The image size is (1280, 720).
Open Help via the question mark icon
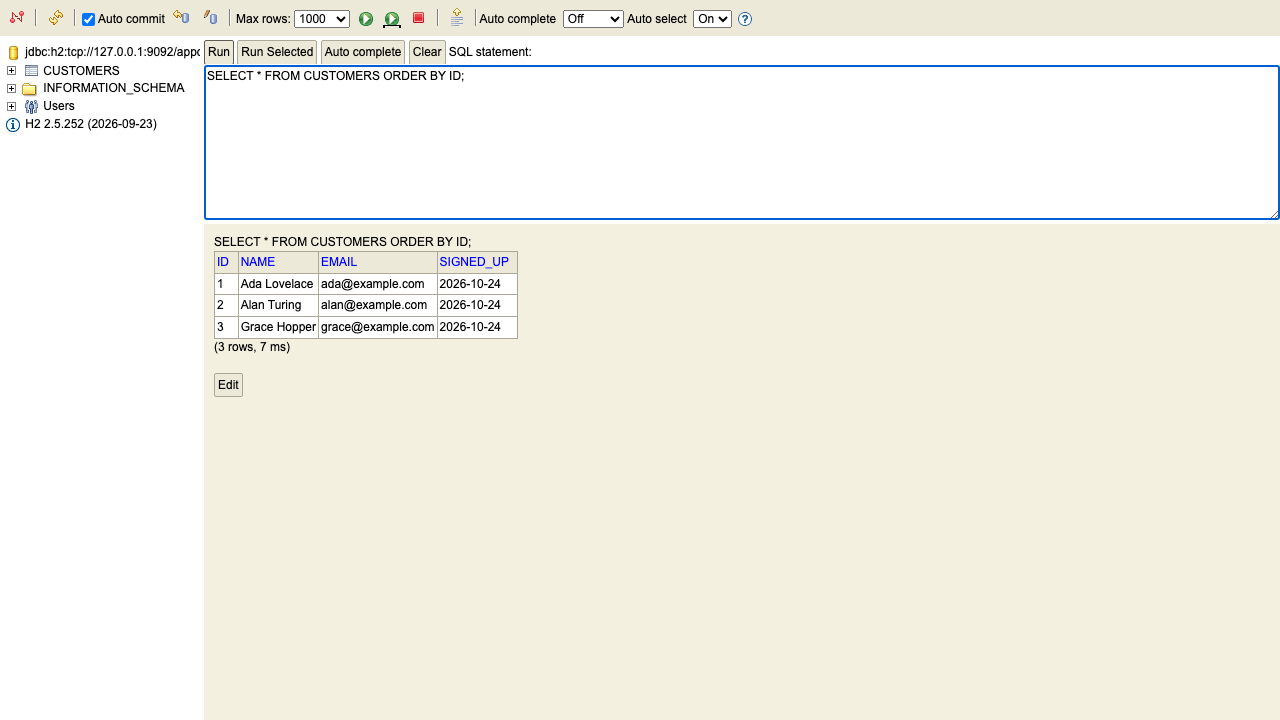745,19
